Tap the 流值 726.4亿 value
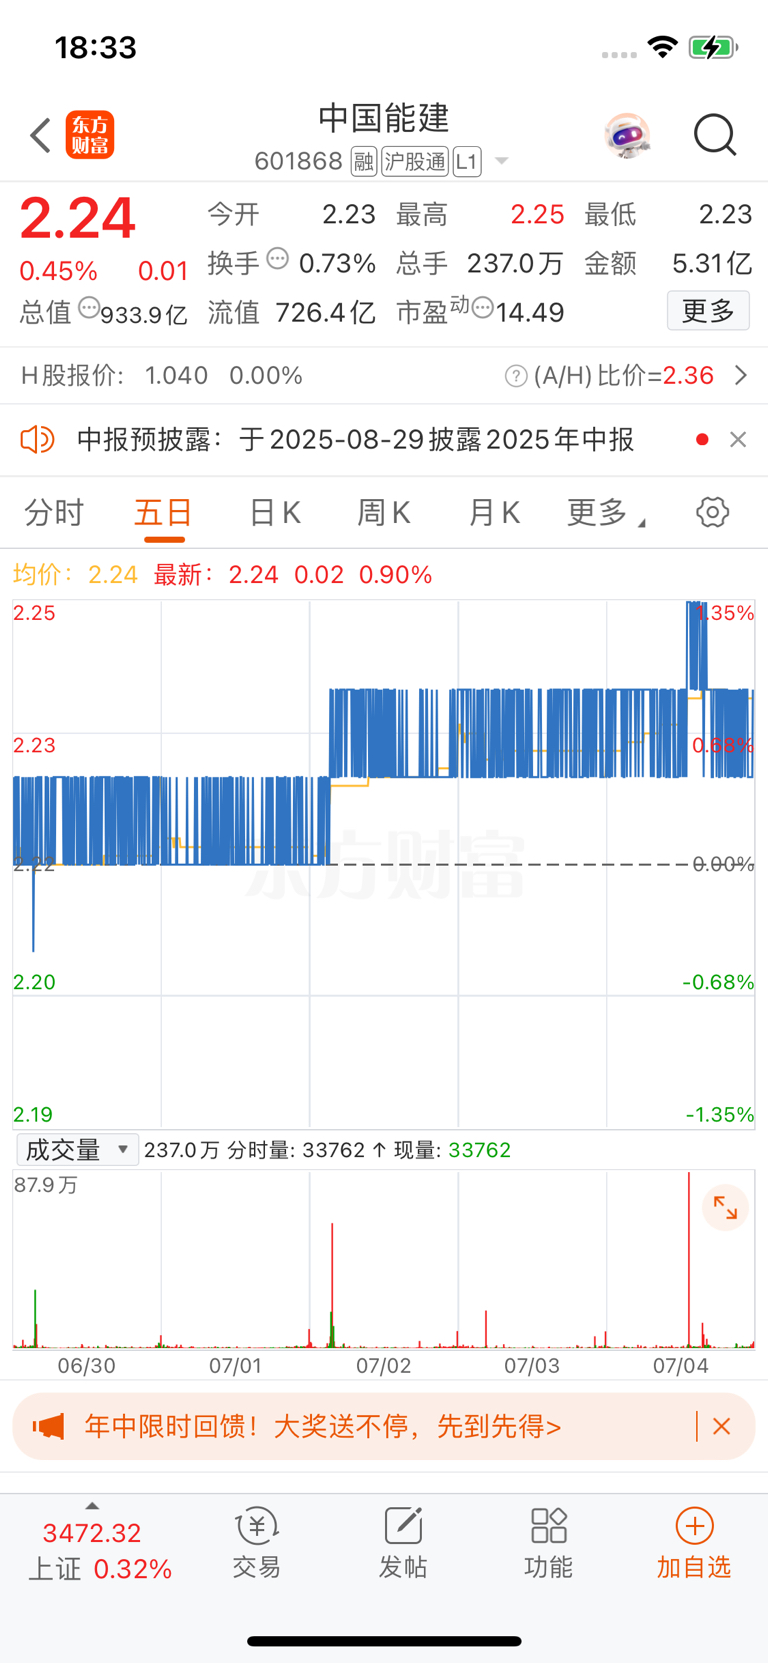 [326, 313]
